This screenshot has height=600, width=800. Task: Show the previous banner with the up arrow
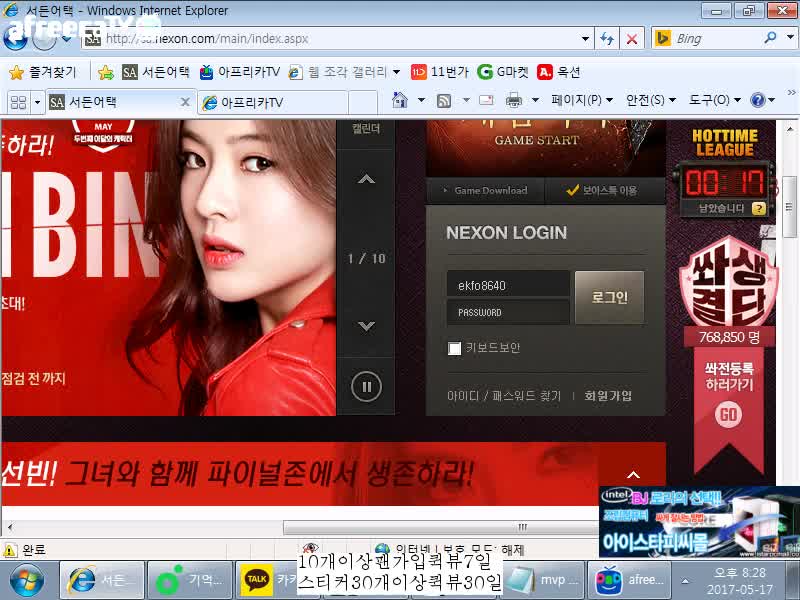[366, 180]
